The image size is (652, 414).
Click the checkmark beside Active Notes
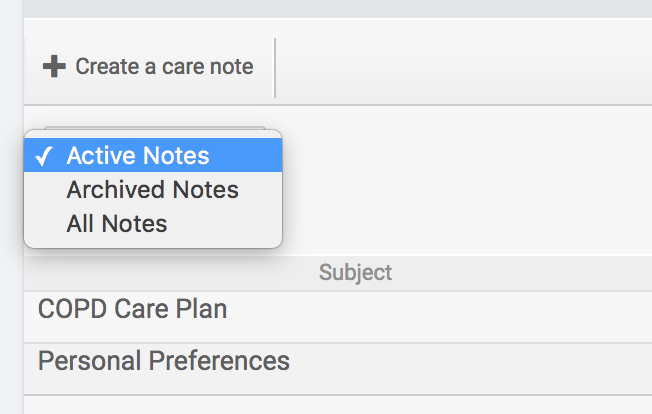44,156
